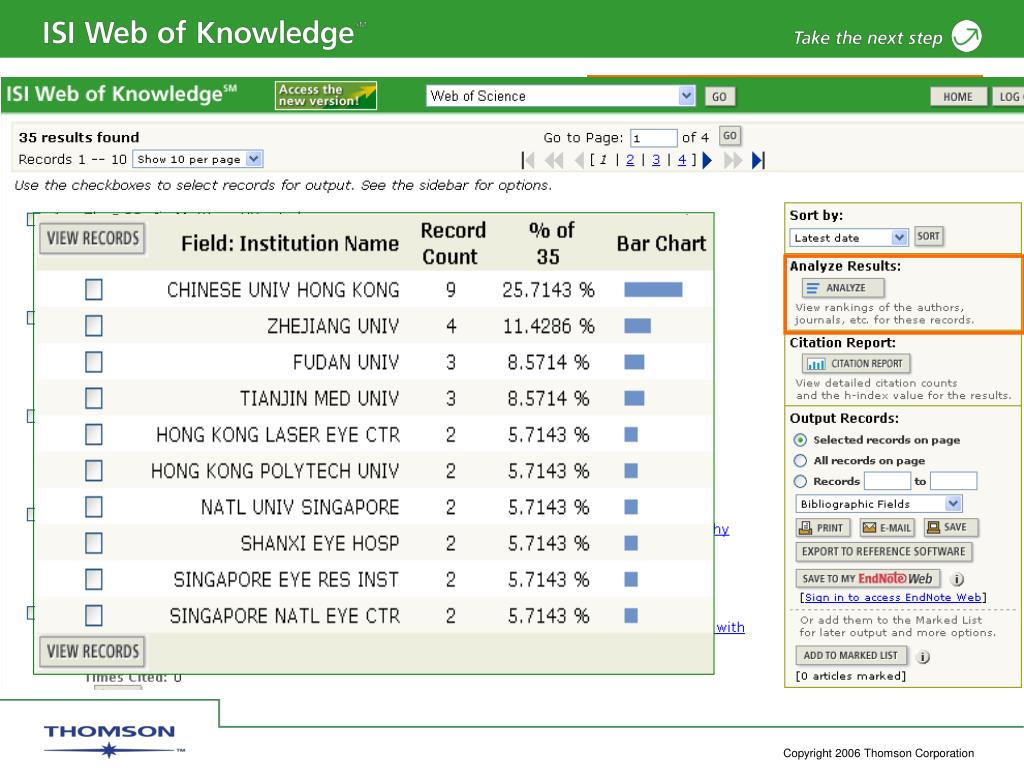Go back ten pages with double-left arrow
The width and height of the screenshot is (1024, 768).
pyautogui.click(x=554, y=160)
